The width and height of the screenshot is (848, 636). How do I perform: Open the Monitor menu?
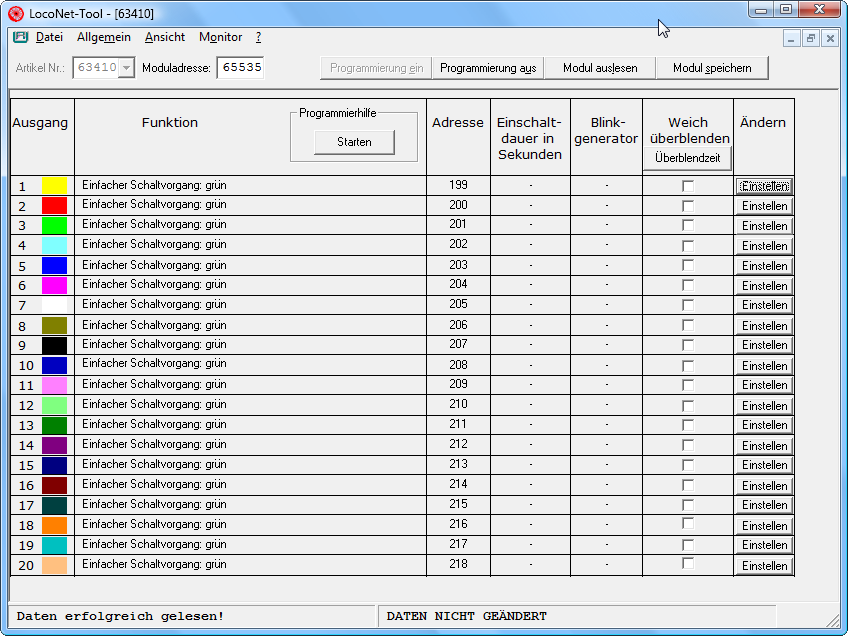coord(221,37)
